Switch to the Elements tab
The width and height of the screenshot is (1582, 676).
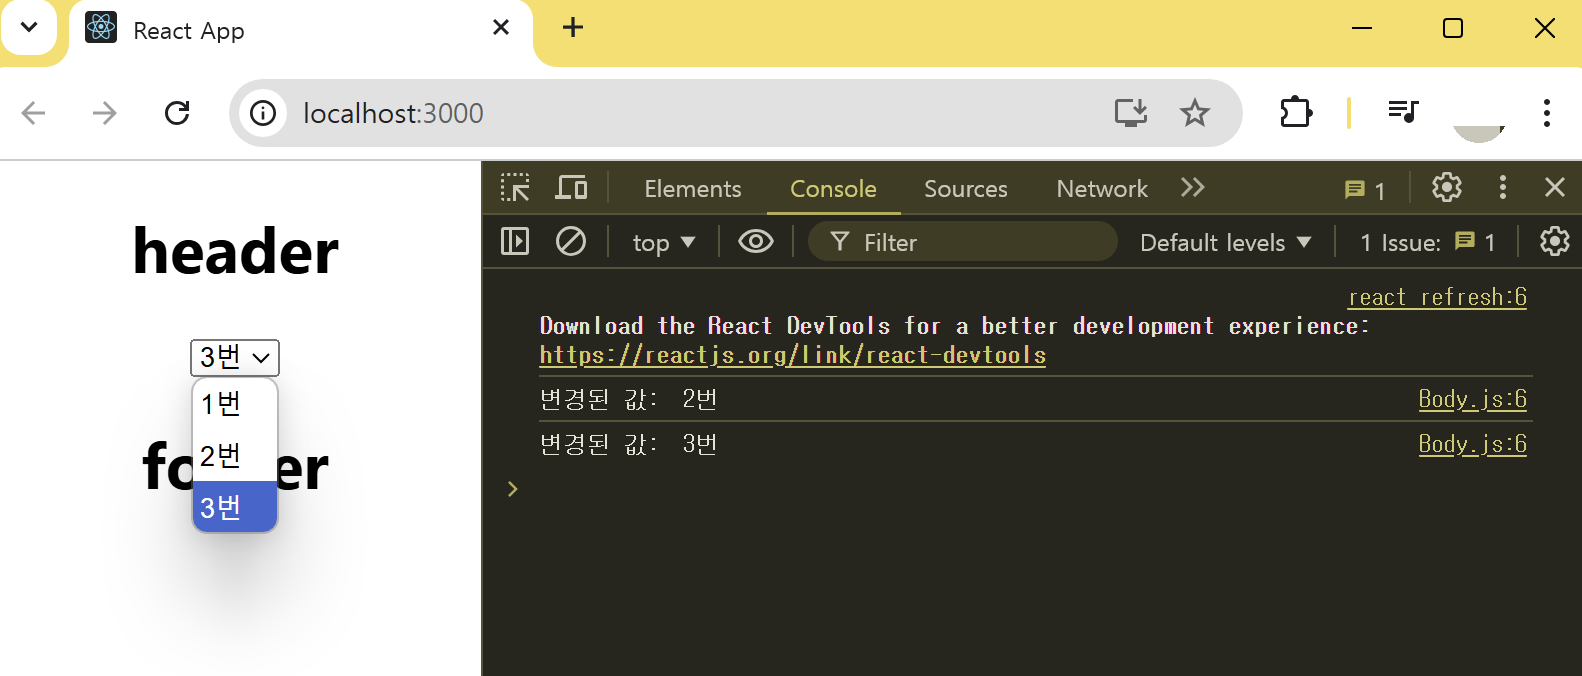click(693, 189)
